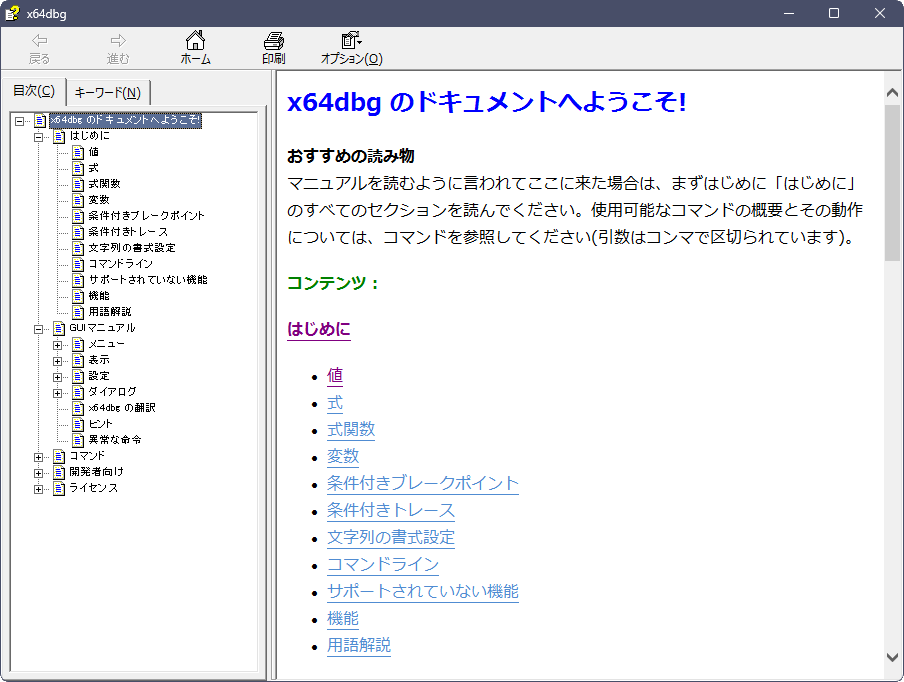Viewport: 904px width, 682px height.
Task: Switch to the 目次(C) contents tab
Action: coord(34,91)
